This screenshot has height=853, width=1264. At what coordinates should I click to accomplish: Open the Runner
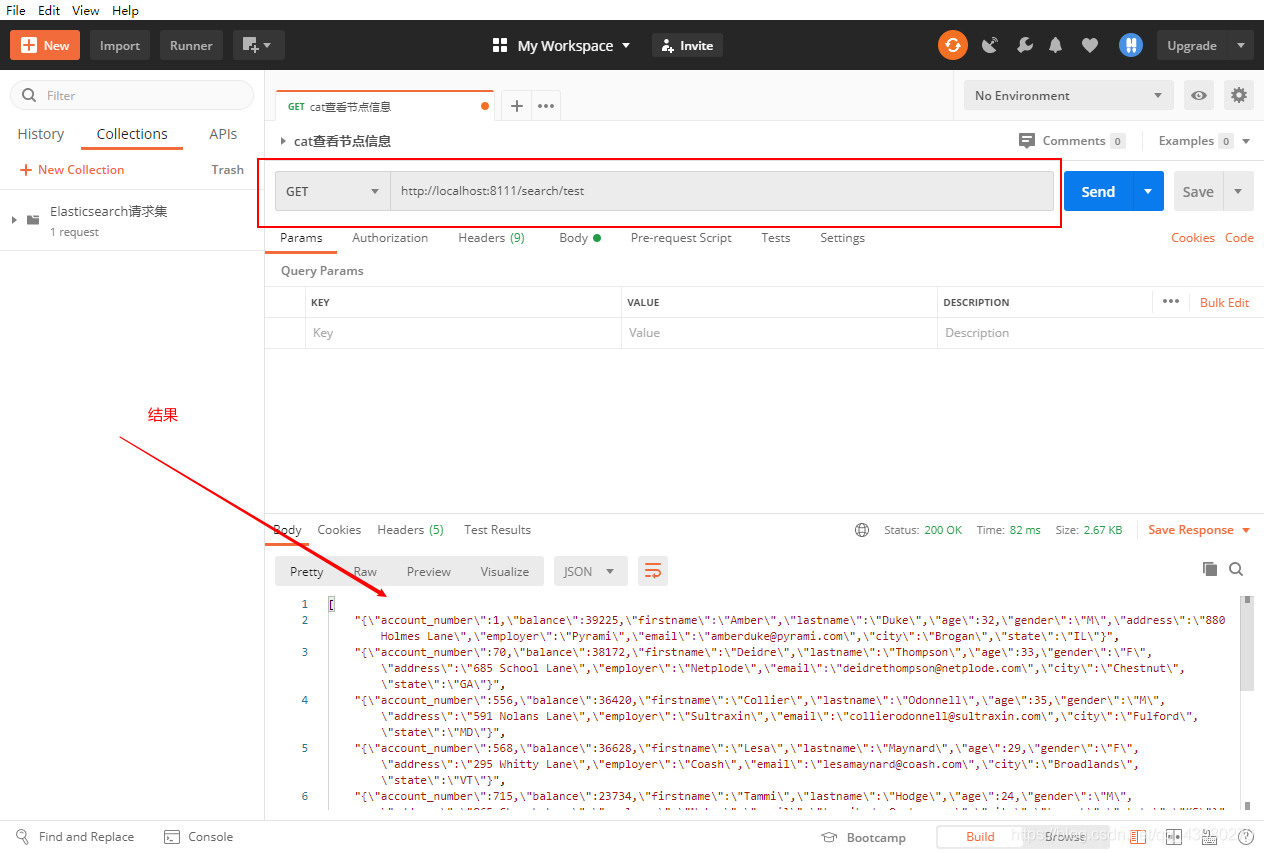191,45
